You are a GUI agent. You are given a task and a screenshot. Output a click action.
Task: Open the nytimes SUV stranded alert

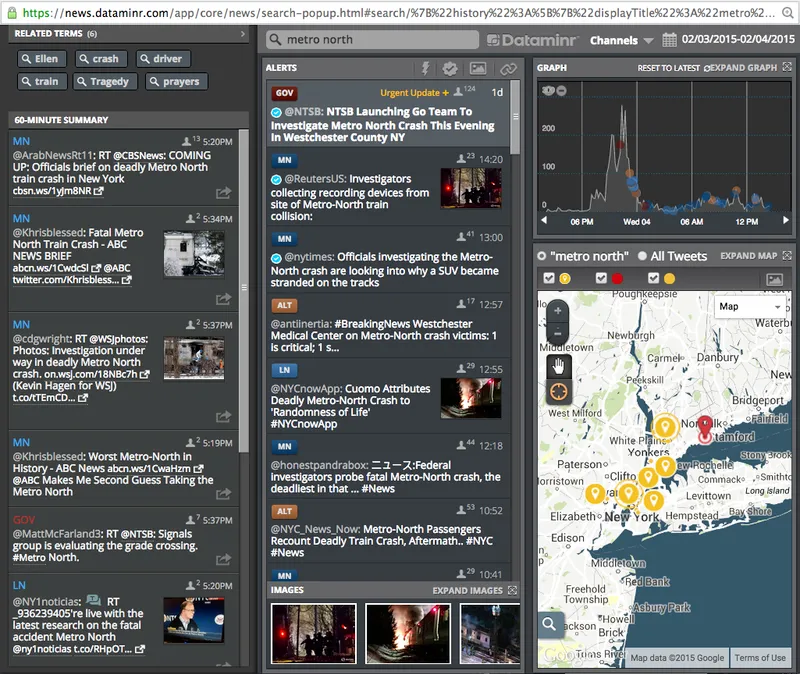pos(388,260)
